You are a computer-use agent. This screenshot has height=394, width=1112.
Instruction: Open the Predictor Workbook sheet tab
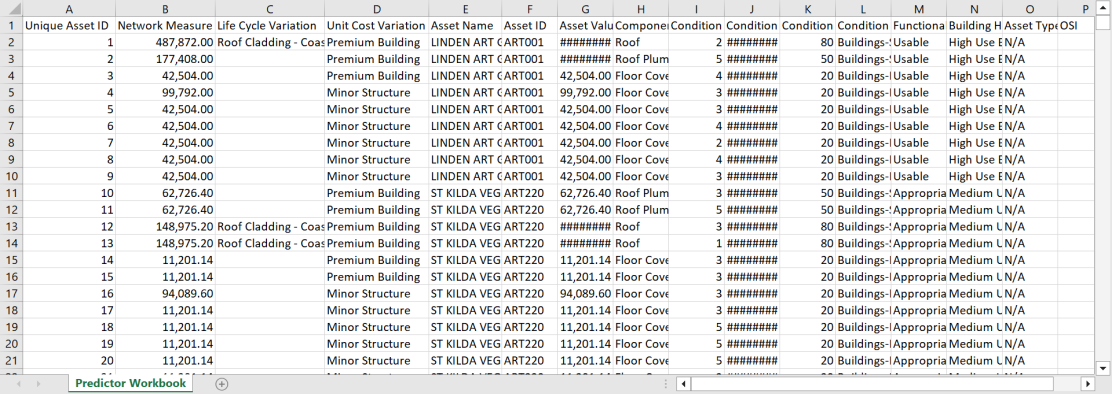131,383
